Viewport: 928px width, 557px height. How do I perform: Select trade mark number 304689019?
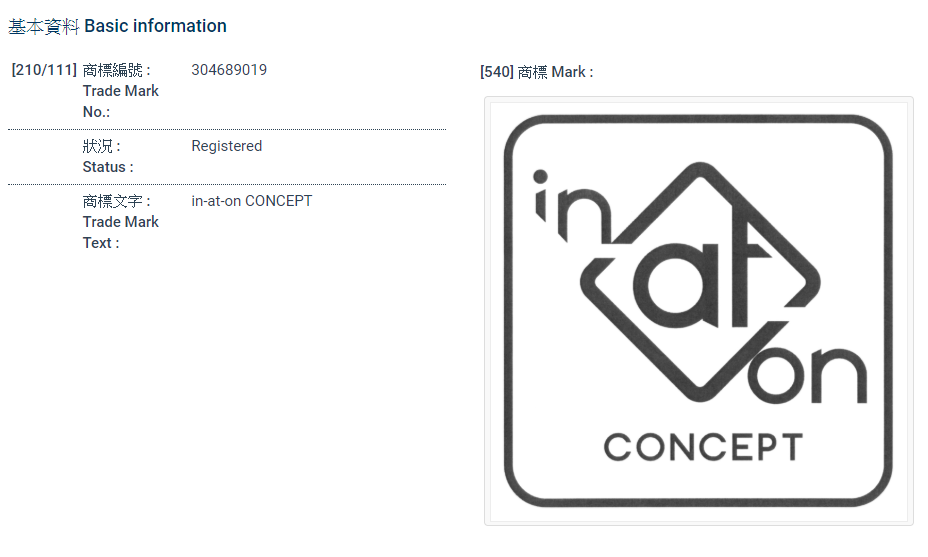coord(229,70)
